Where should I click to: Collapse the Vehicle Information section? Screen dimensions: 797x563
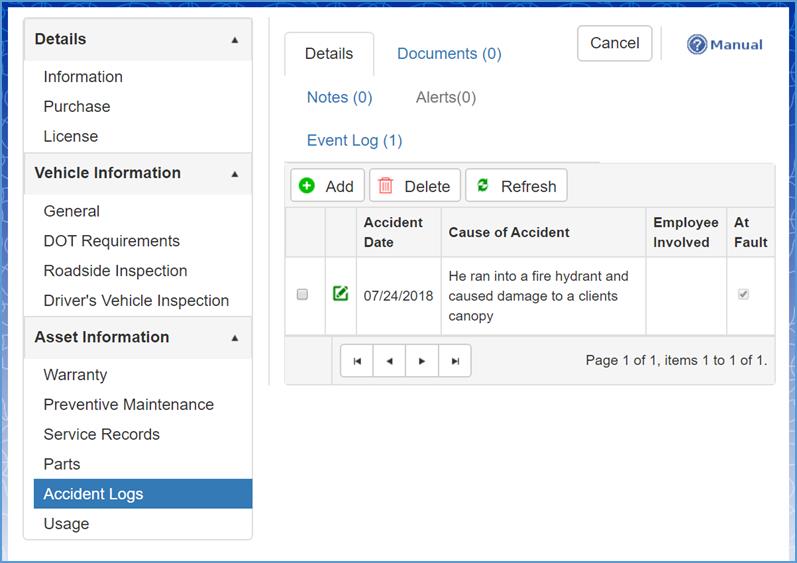(235, 174)
